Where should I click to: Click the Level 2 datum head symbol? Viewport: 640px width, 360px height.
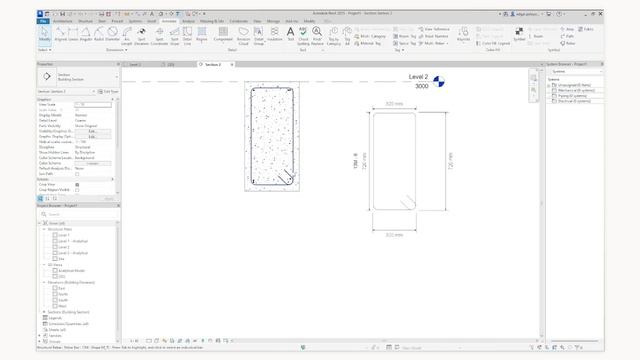(438, 82)
